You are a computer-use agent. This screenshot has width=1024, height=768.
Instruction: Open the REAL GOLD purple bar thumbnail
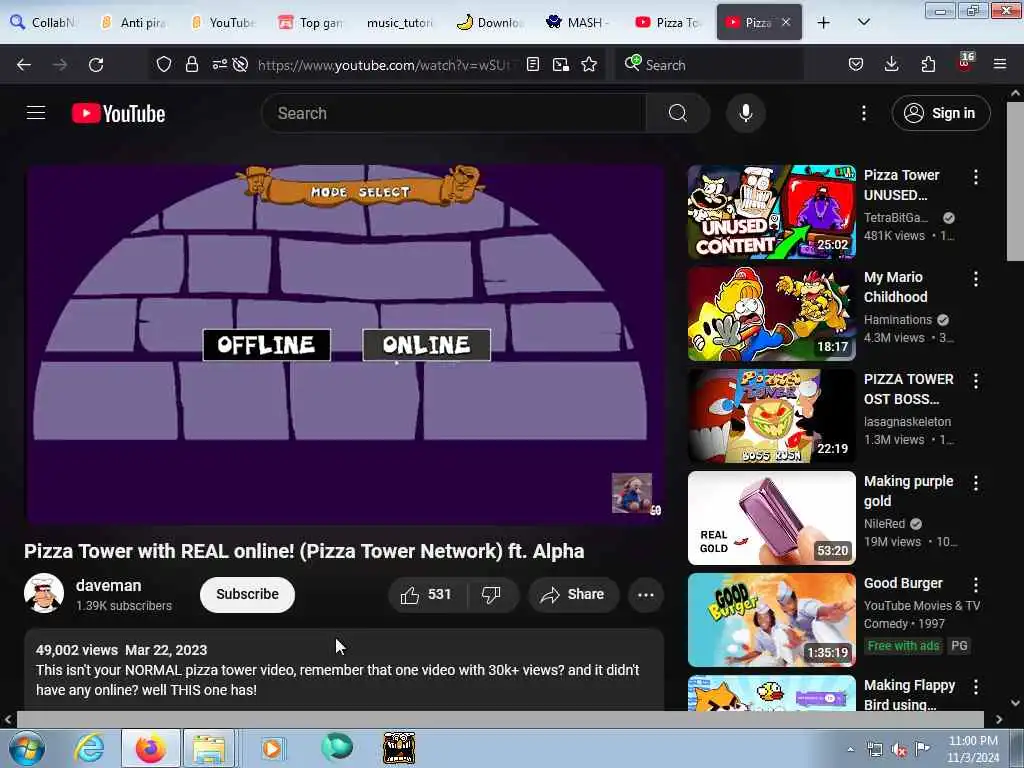pos(771,518)
